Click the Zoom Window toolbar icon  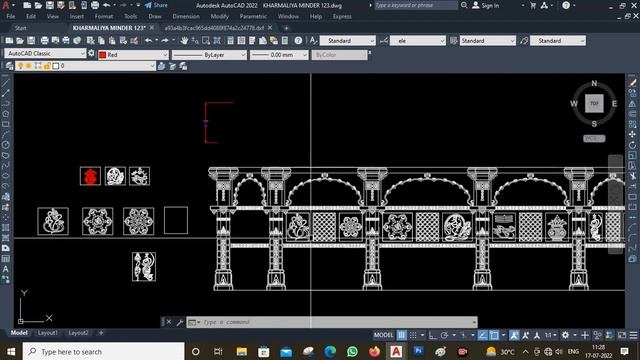[206, 40]
